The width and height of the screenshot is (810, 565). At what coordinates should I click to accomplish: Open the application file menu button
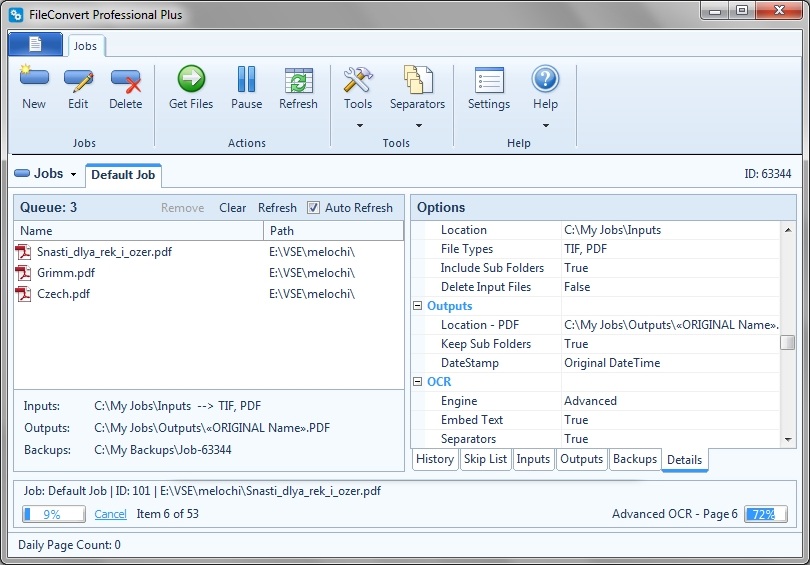point(35,44)
